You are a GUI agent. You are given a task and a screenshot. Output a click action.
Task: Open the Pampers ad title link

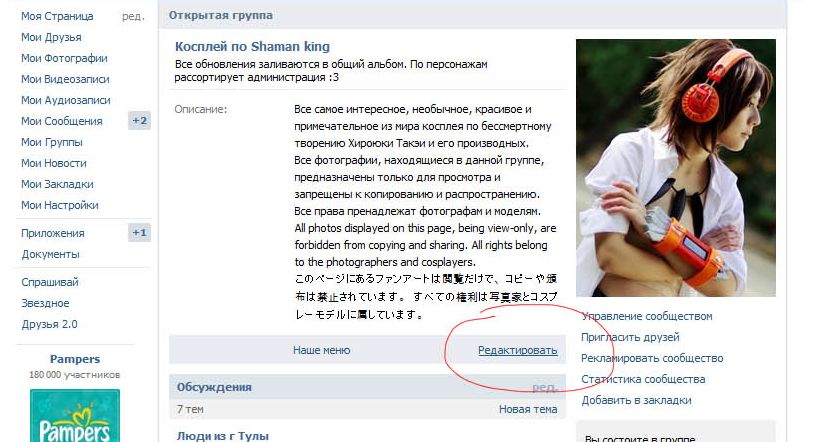pyautogui.click(x=75, y=359)
